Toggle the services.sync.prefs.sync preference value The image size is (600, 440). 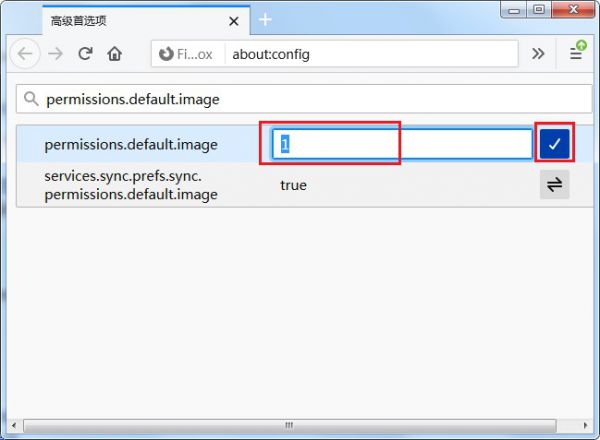(554, 185)
